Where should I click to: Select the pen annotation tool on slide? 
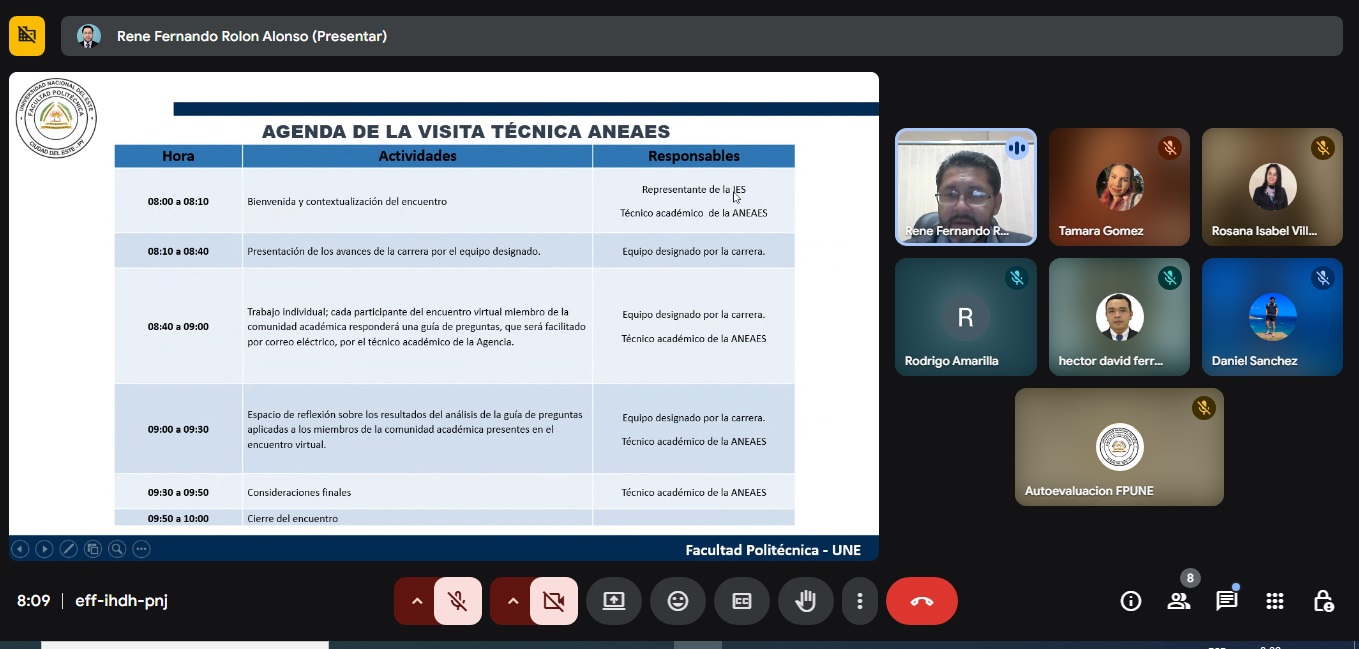coord(68,548)
